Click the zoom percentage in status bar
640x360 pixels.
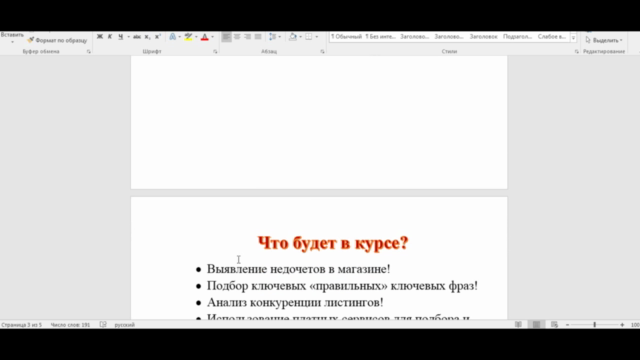tap(635, 325)
